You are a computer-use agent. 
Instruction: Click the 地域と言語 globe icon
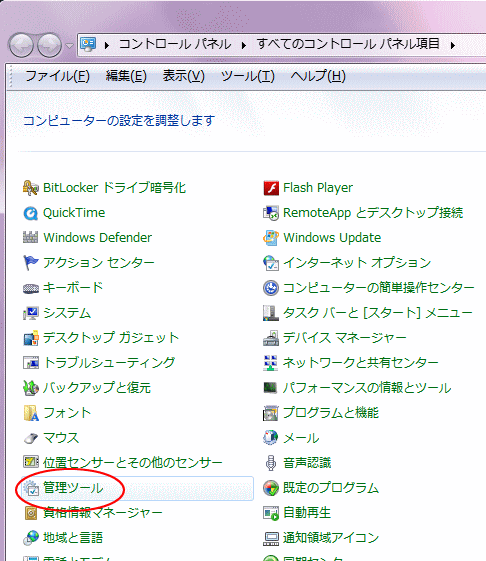coord(30,538)
